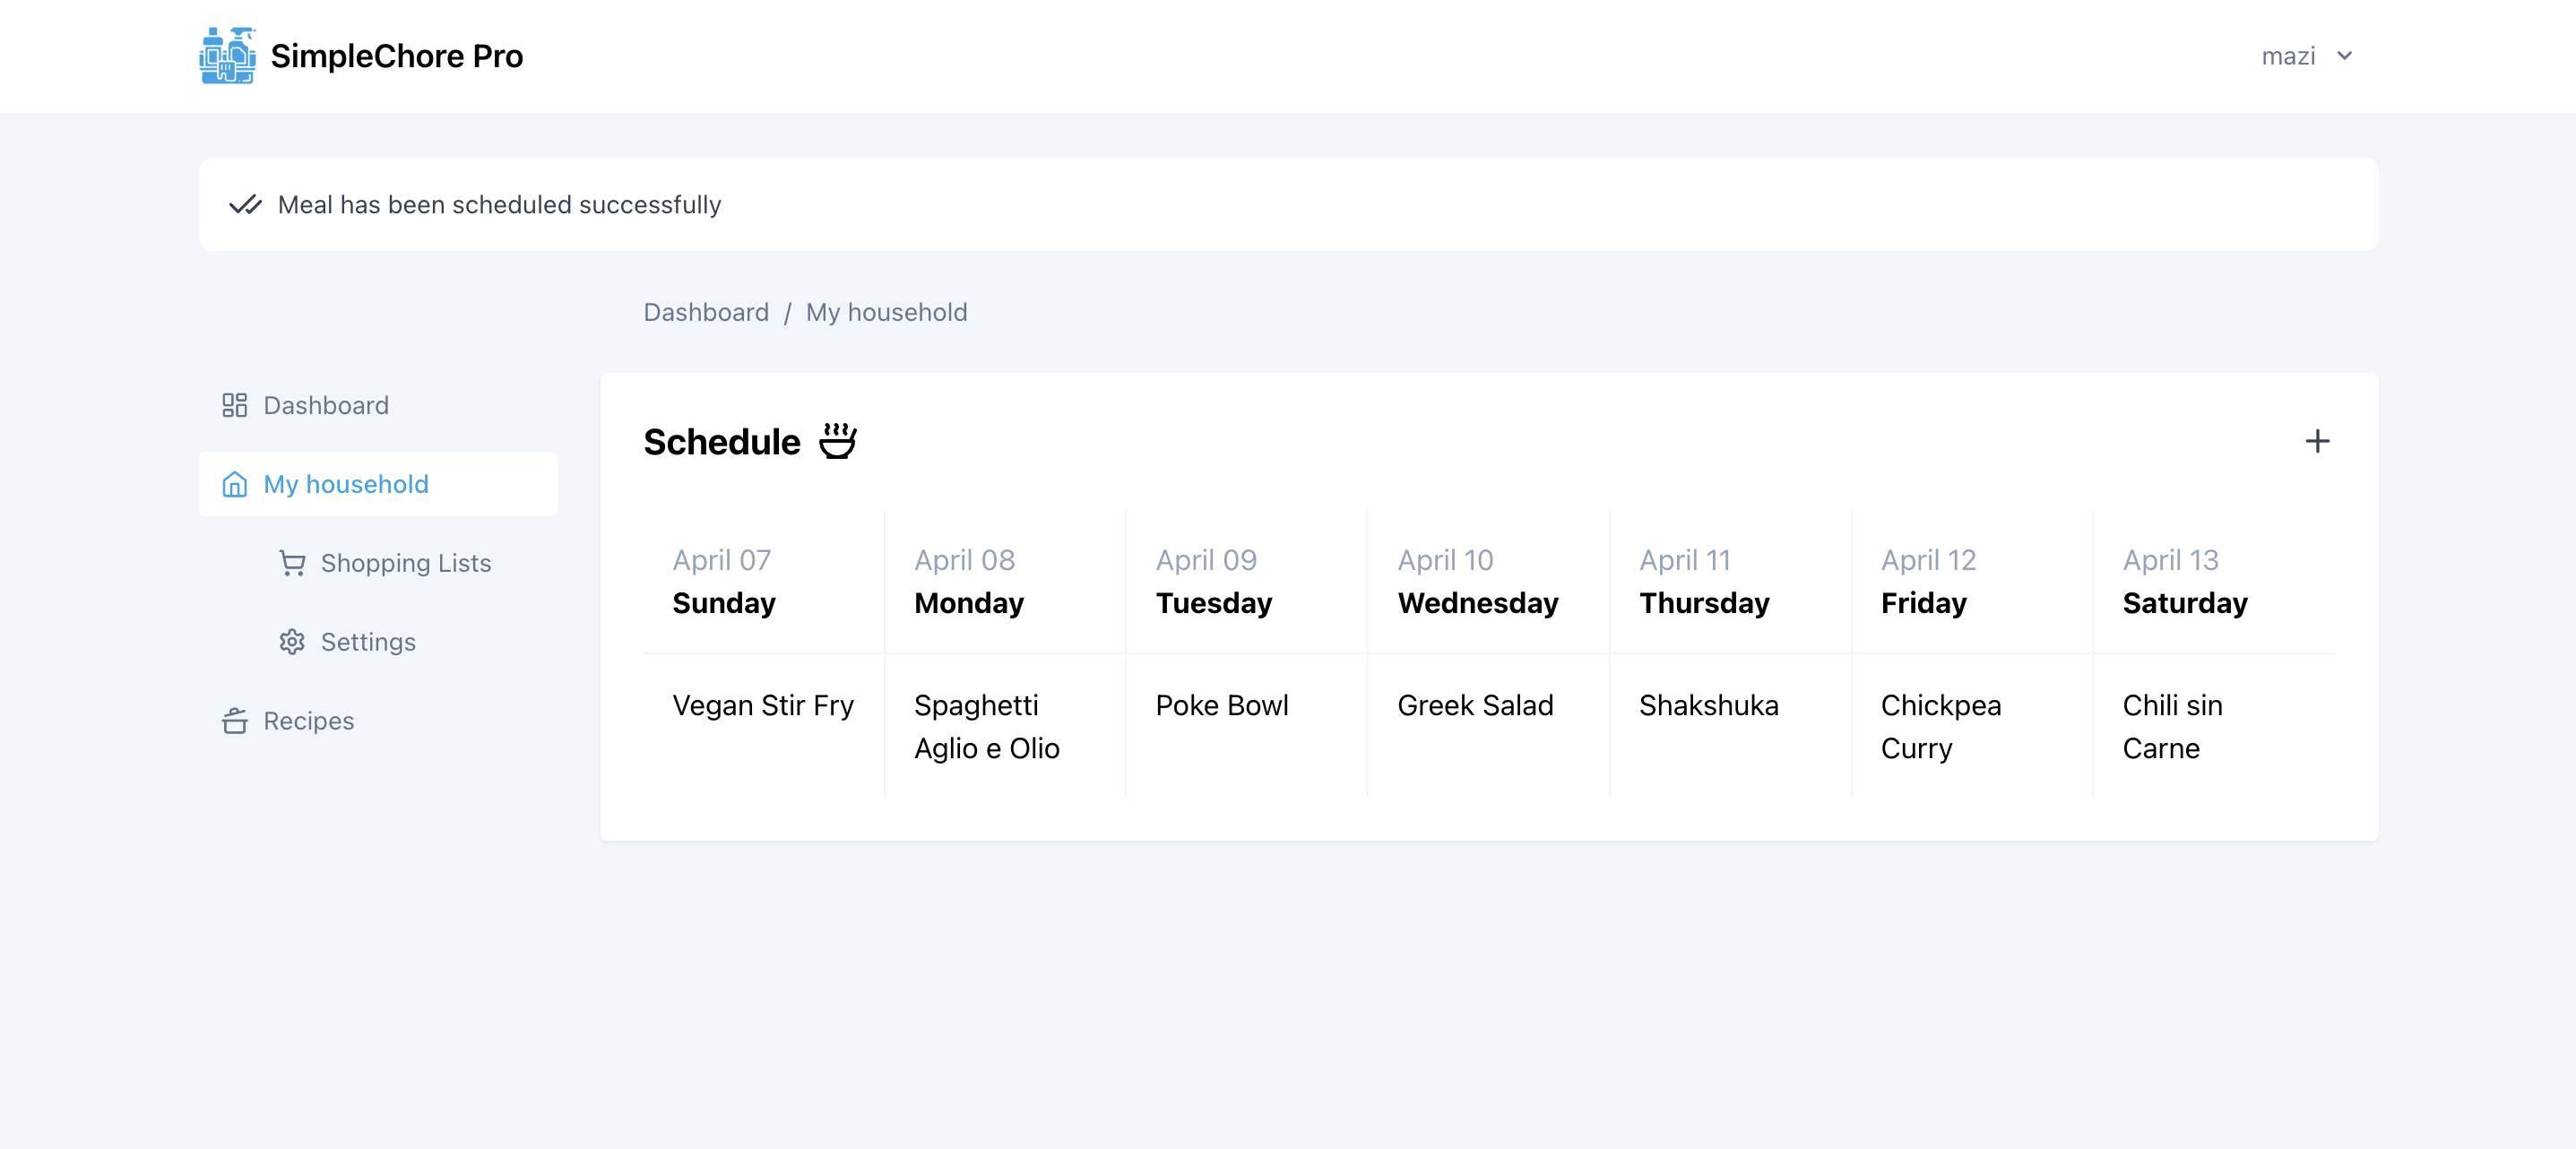Click the double checkmark notification icon
The image size is (2576, 1149).
245,205
